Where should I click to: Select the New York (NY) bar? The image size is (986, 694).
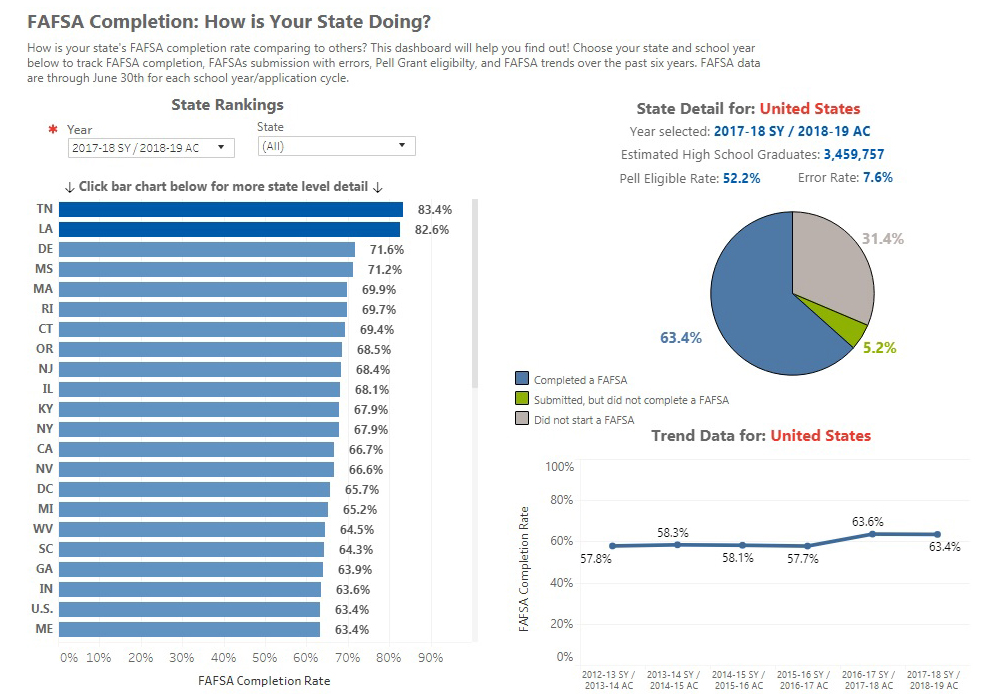[x=199, y=429]
